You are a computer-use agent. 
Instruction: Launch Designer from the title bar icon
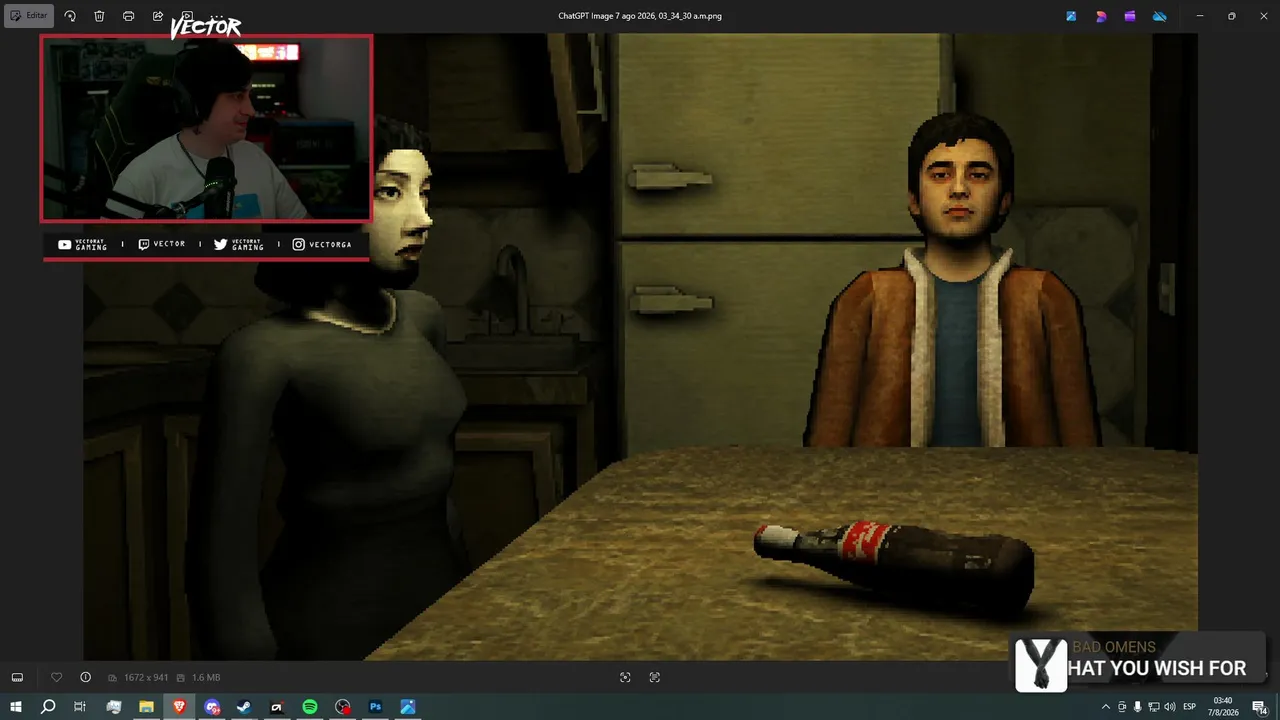click(x=1101, y=16)
